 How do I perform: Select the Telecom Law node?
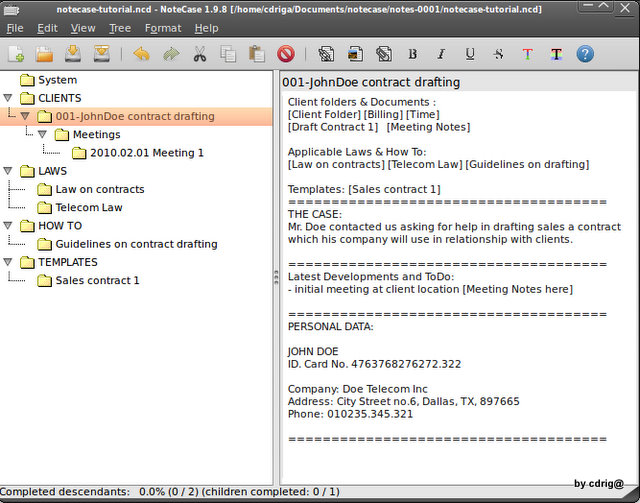click(x=89, y=207)
